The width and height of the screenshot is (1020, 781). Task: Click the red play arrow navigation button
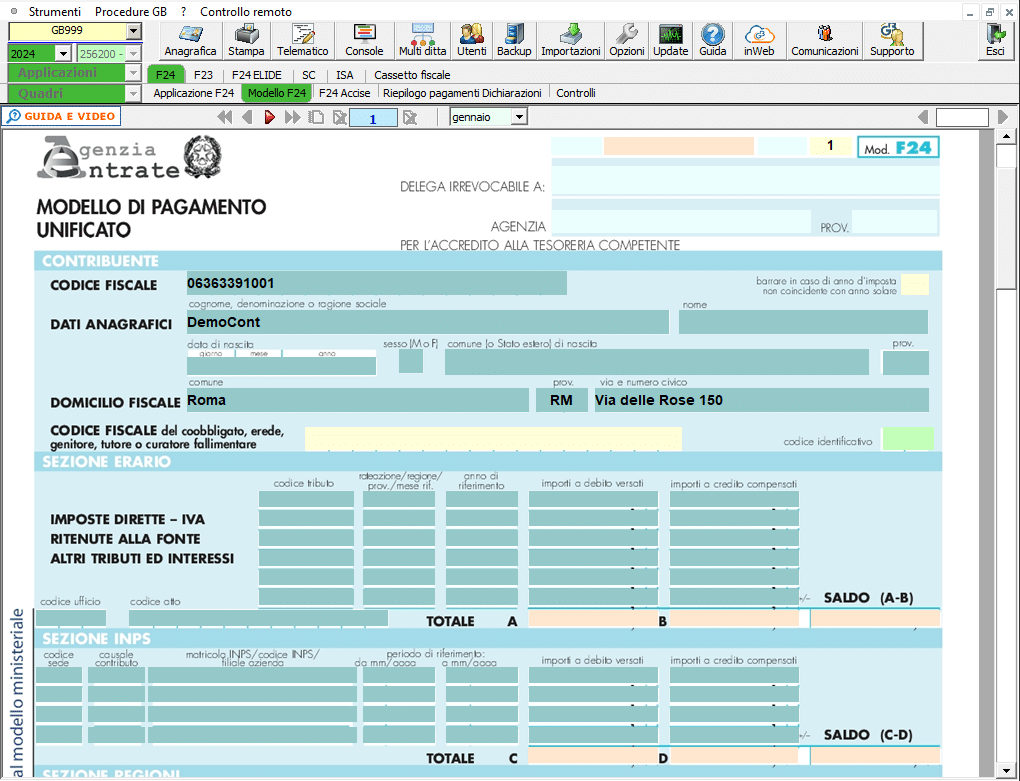(270, 117)
